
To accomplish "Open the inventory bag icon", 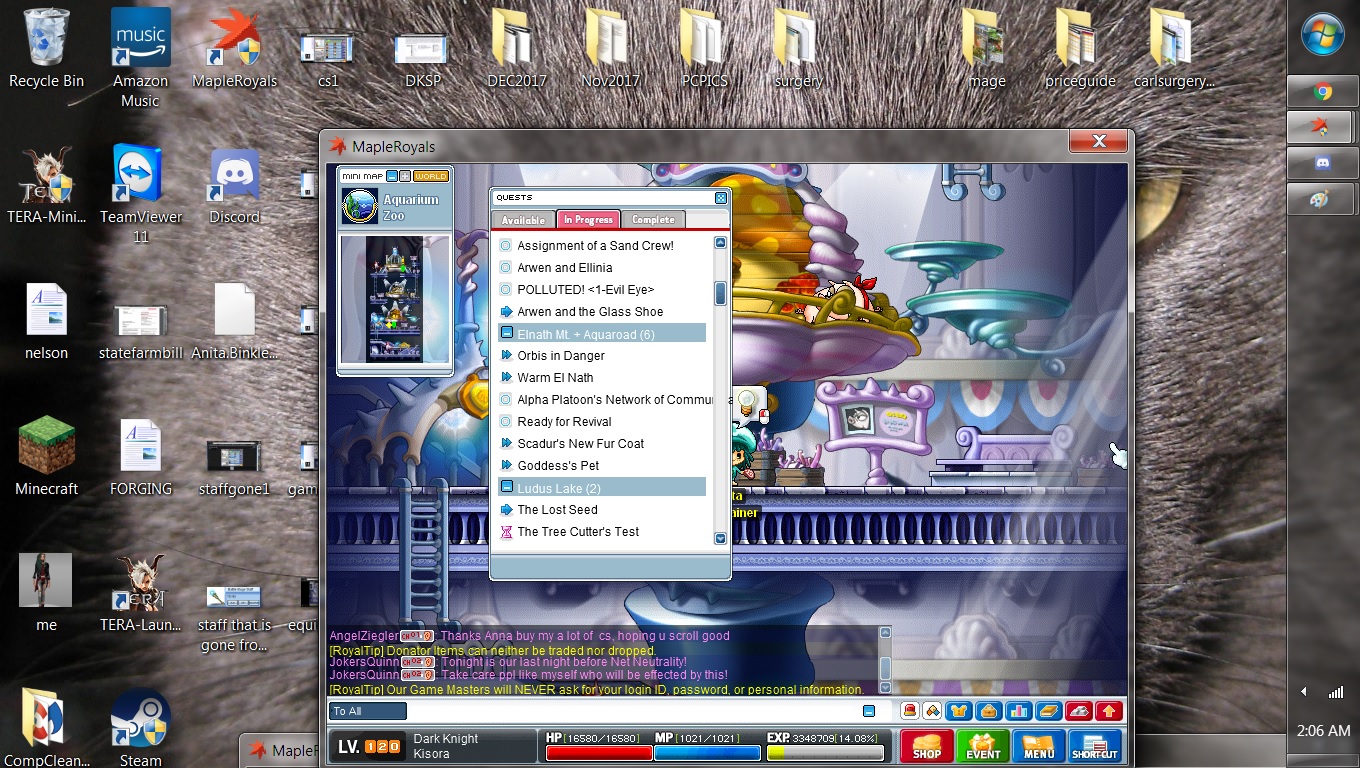I will tap(989, 711).
